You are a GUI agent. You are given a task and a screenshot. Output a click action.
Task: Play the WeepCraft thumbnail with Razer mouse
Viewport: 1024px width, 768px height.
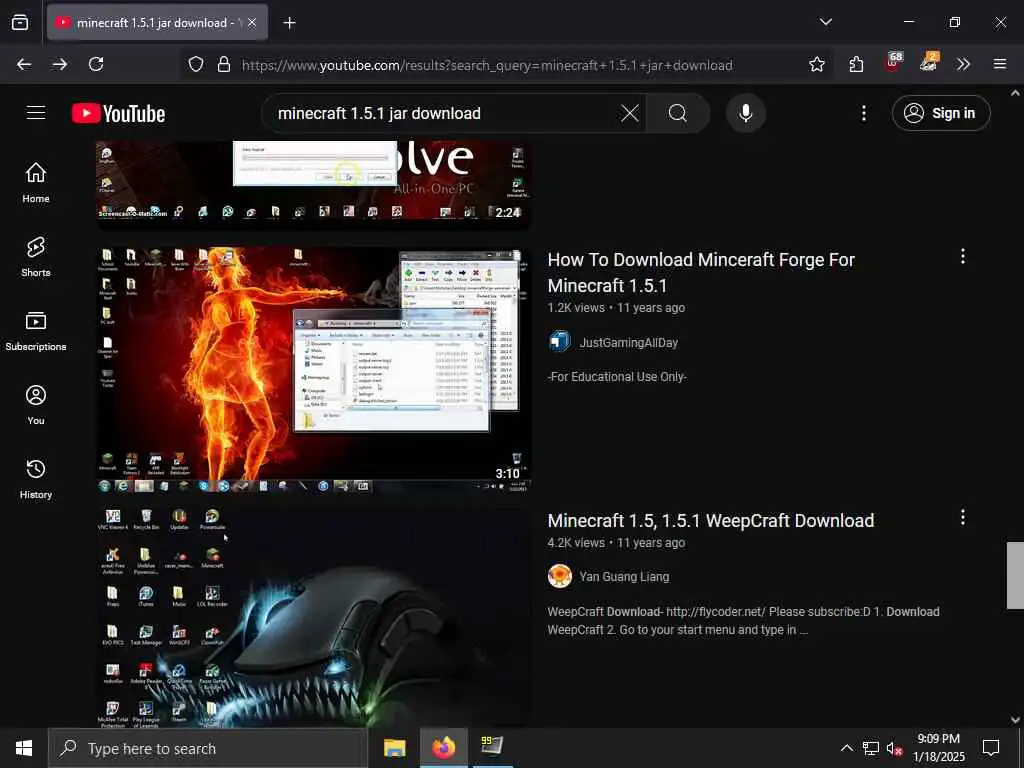(313, 617)
